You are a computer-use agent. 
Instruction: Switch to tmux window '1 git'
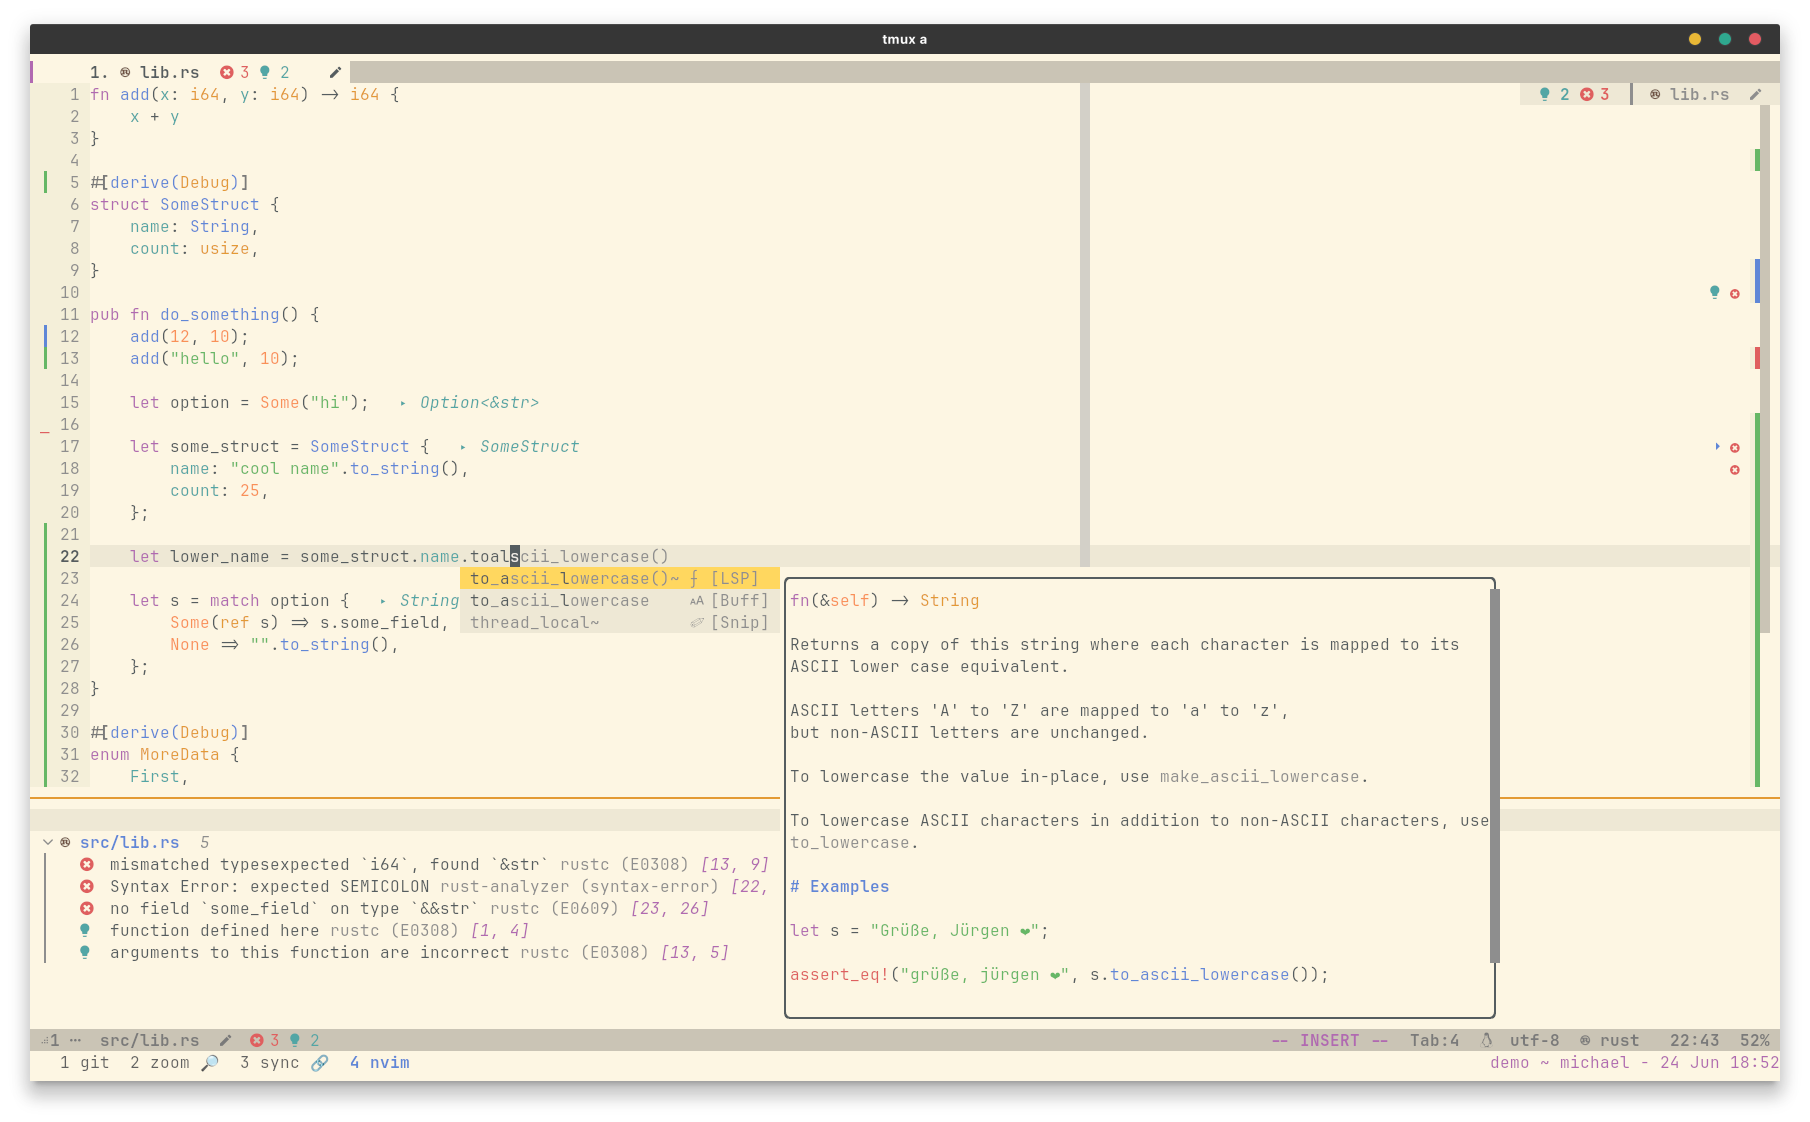(84, 1062)
